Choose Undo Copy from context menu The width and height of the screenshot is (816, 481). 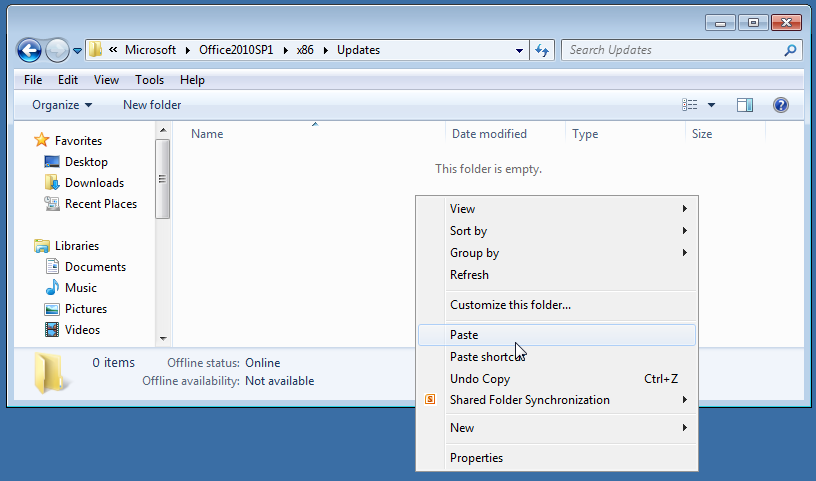(x=557, y=378)
